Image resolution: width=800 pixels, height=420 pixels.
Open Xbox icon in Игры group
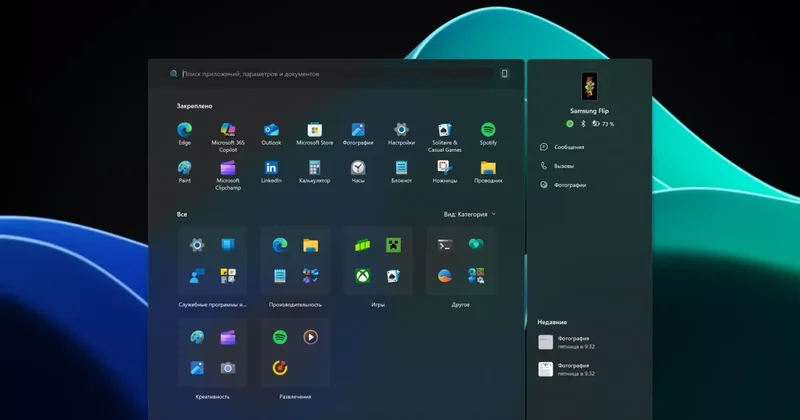[x=363, y=276]
